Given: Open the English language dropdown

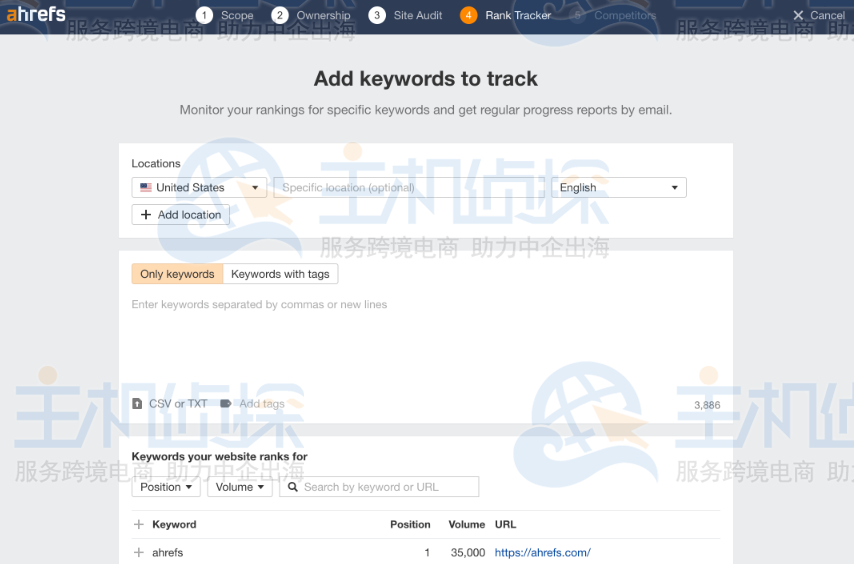Looking at the screenshot, I should click(618, 187).
